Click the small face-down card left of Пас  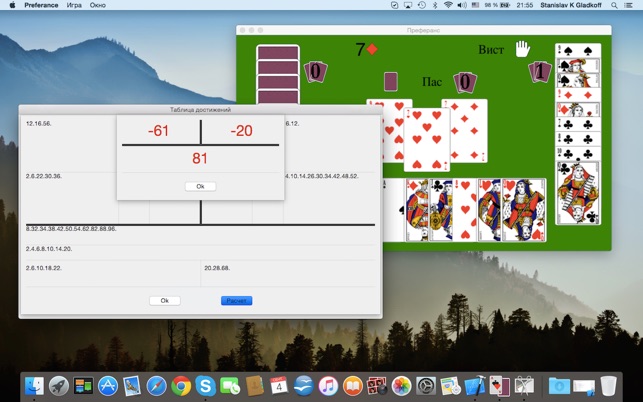(391, 82)
